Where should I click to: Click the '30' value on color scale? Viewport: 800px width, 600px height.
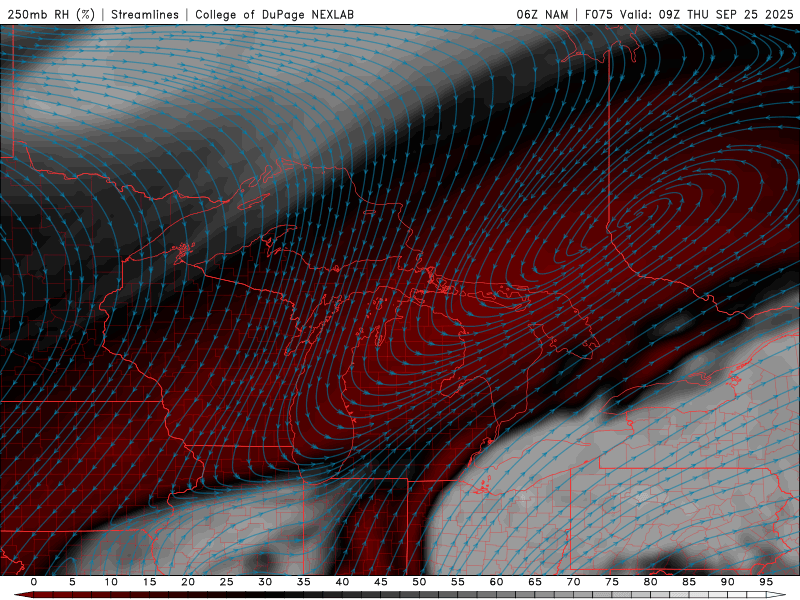point(265,582)
